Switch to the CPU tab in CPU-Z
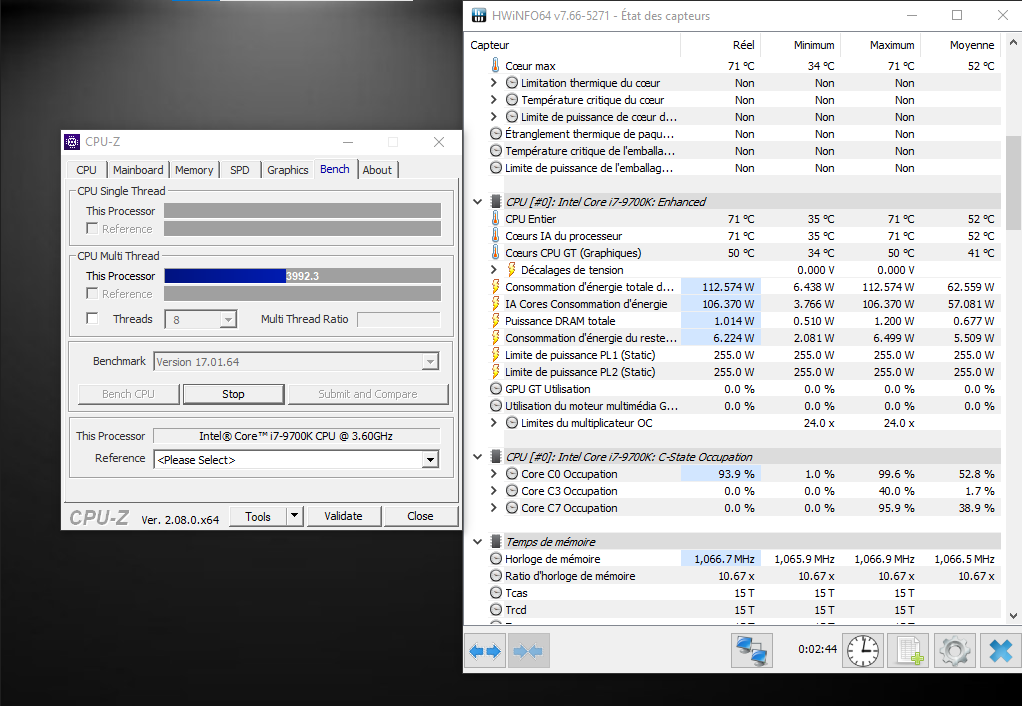Screen dimensions: 1023x706 pos(86,170)
